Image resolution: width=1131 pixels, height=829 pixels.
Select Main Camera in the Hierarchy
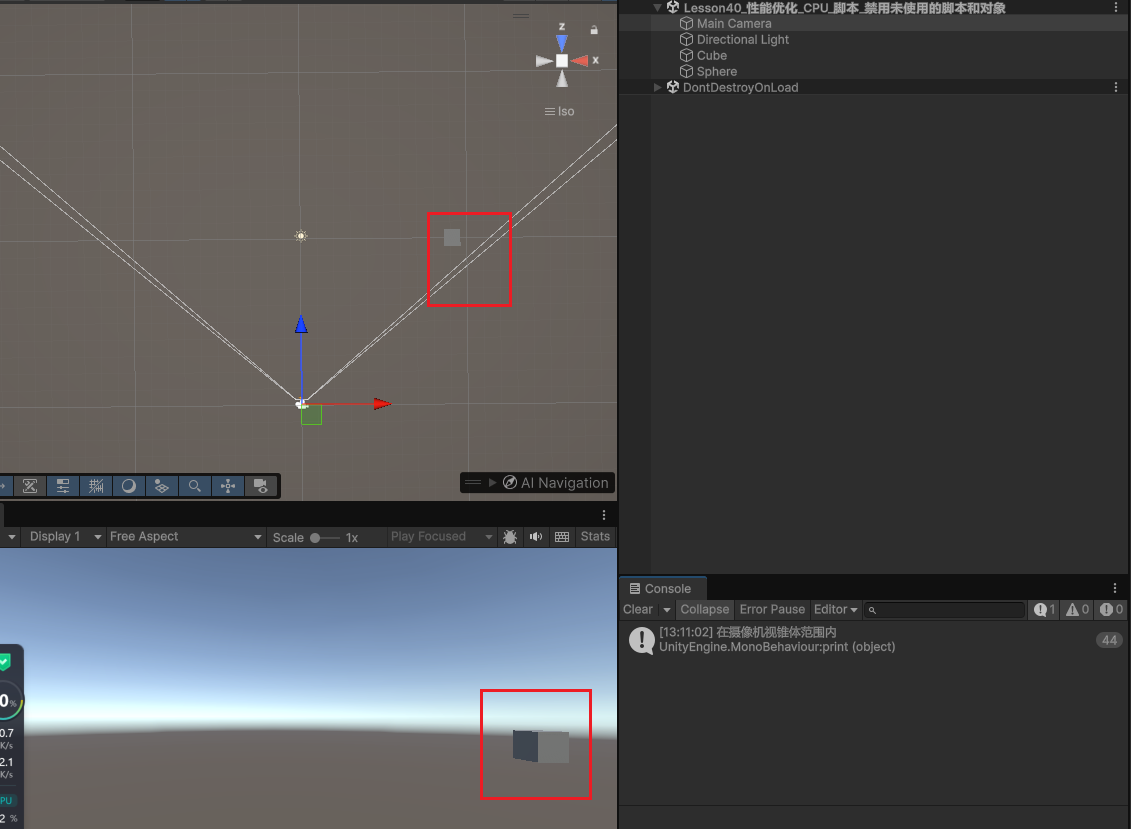pos(733,24)
